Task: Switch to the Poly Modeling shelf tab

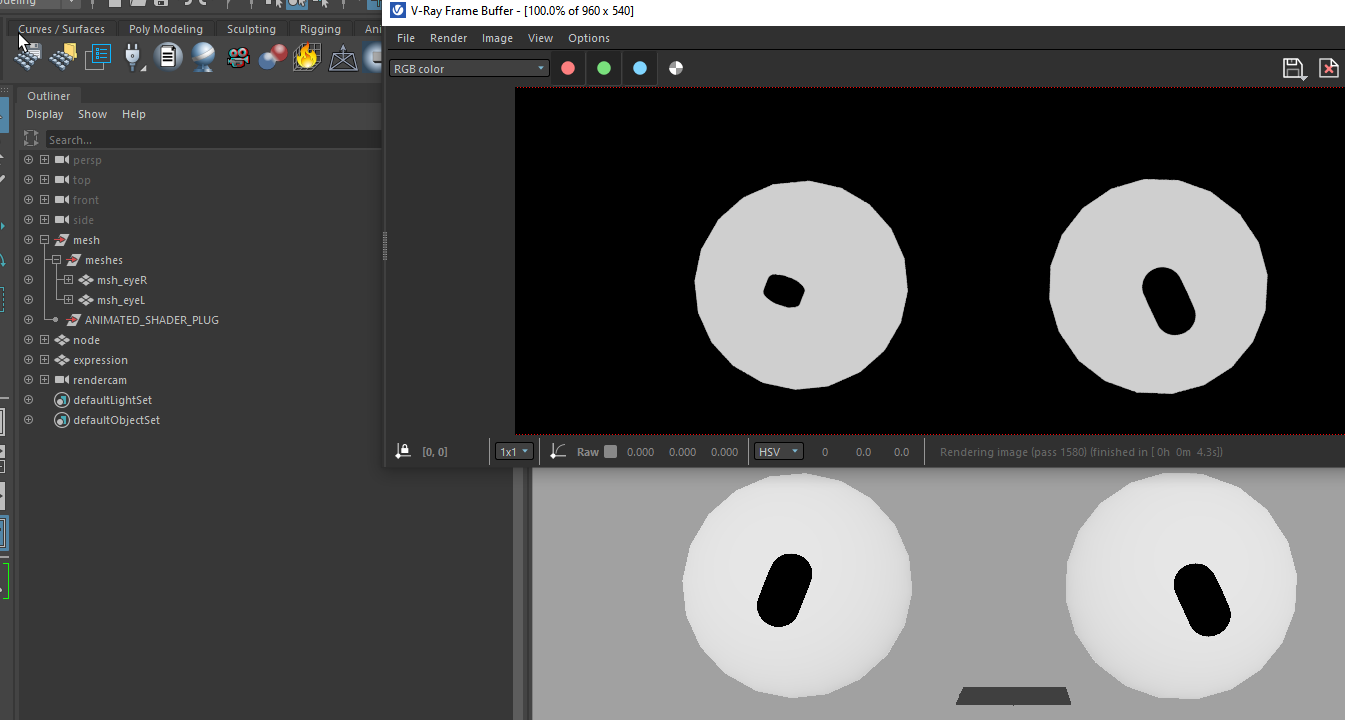Action: pos(166,29)
